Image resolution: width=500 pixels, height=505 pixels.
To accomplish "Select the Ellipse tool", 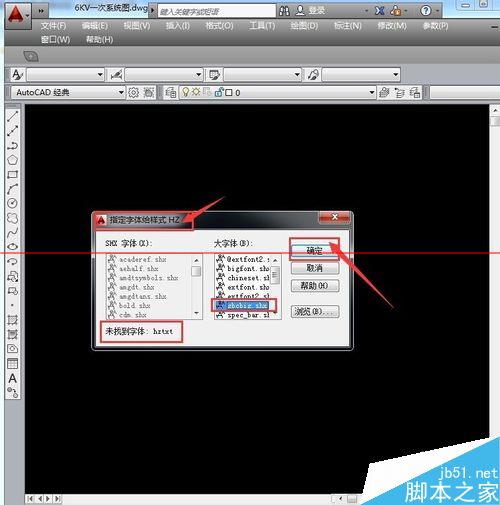I will (x=12, y=247).
